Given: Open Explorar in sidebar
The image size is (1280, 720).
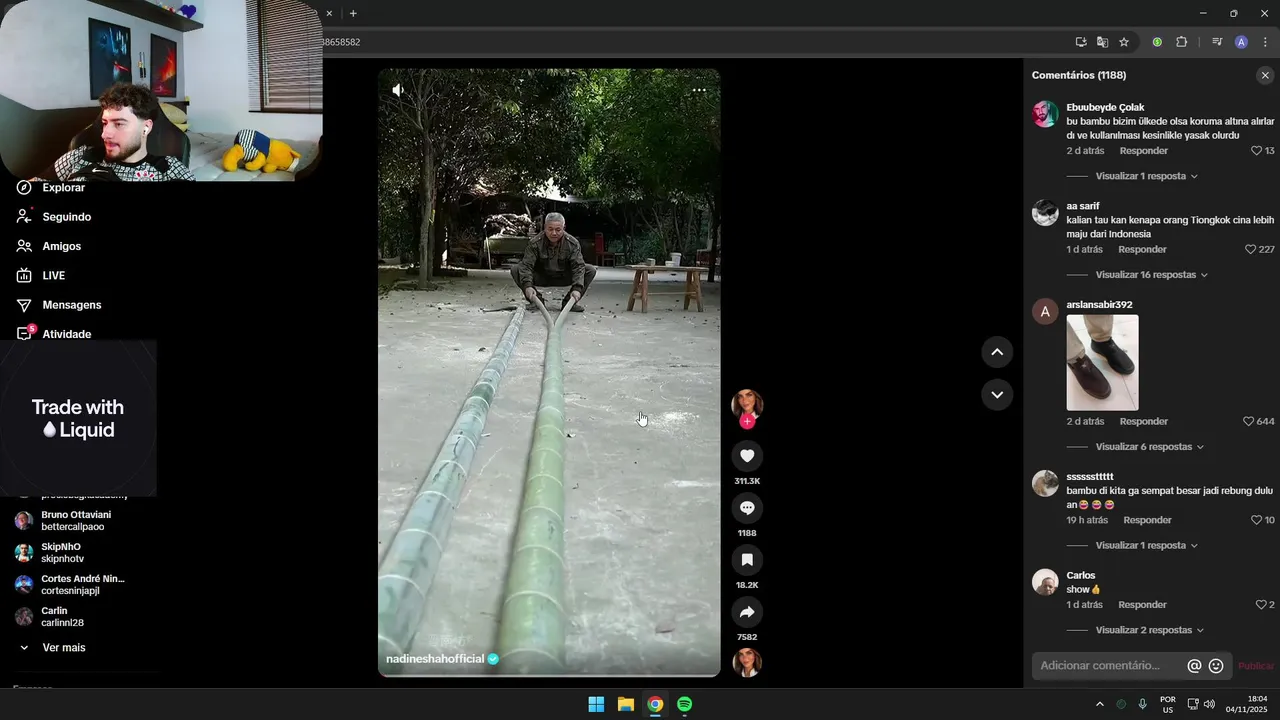Looking at the screenshot, I should pos(63,188).
